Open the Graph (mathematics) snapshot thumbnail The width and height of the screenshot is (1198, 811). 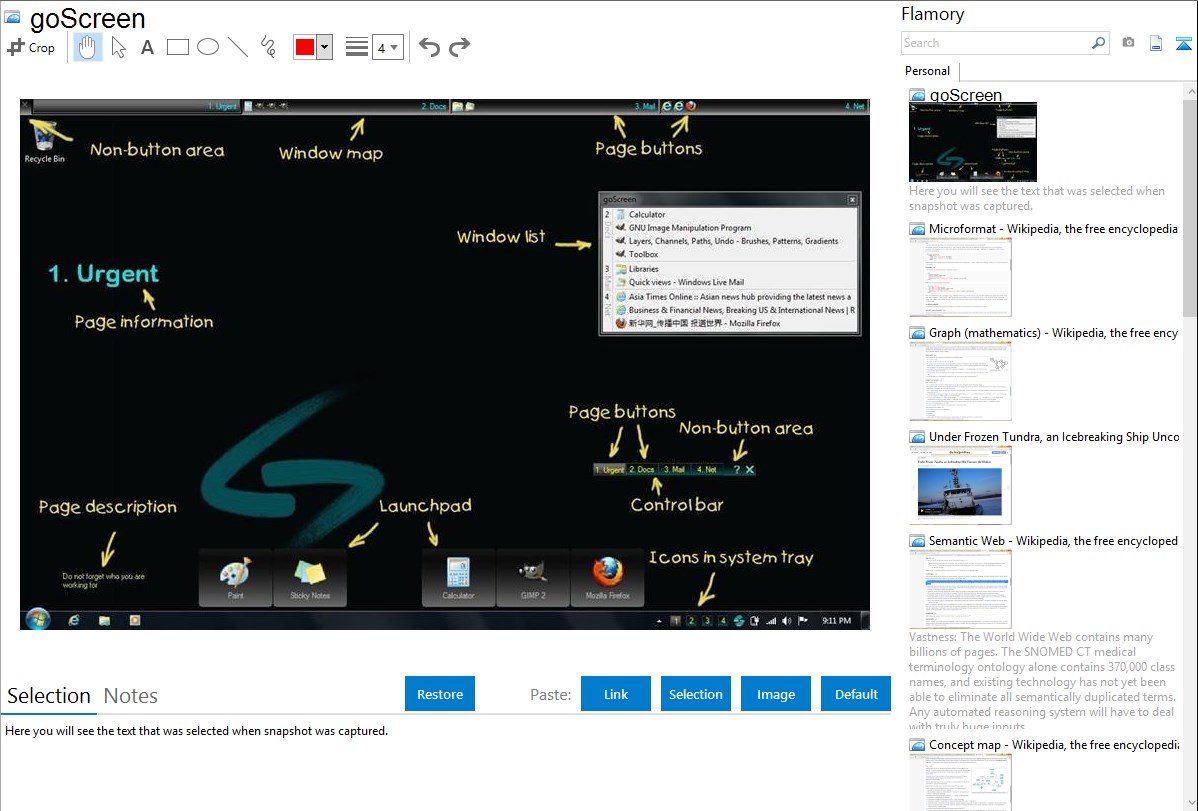960,381
